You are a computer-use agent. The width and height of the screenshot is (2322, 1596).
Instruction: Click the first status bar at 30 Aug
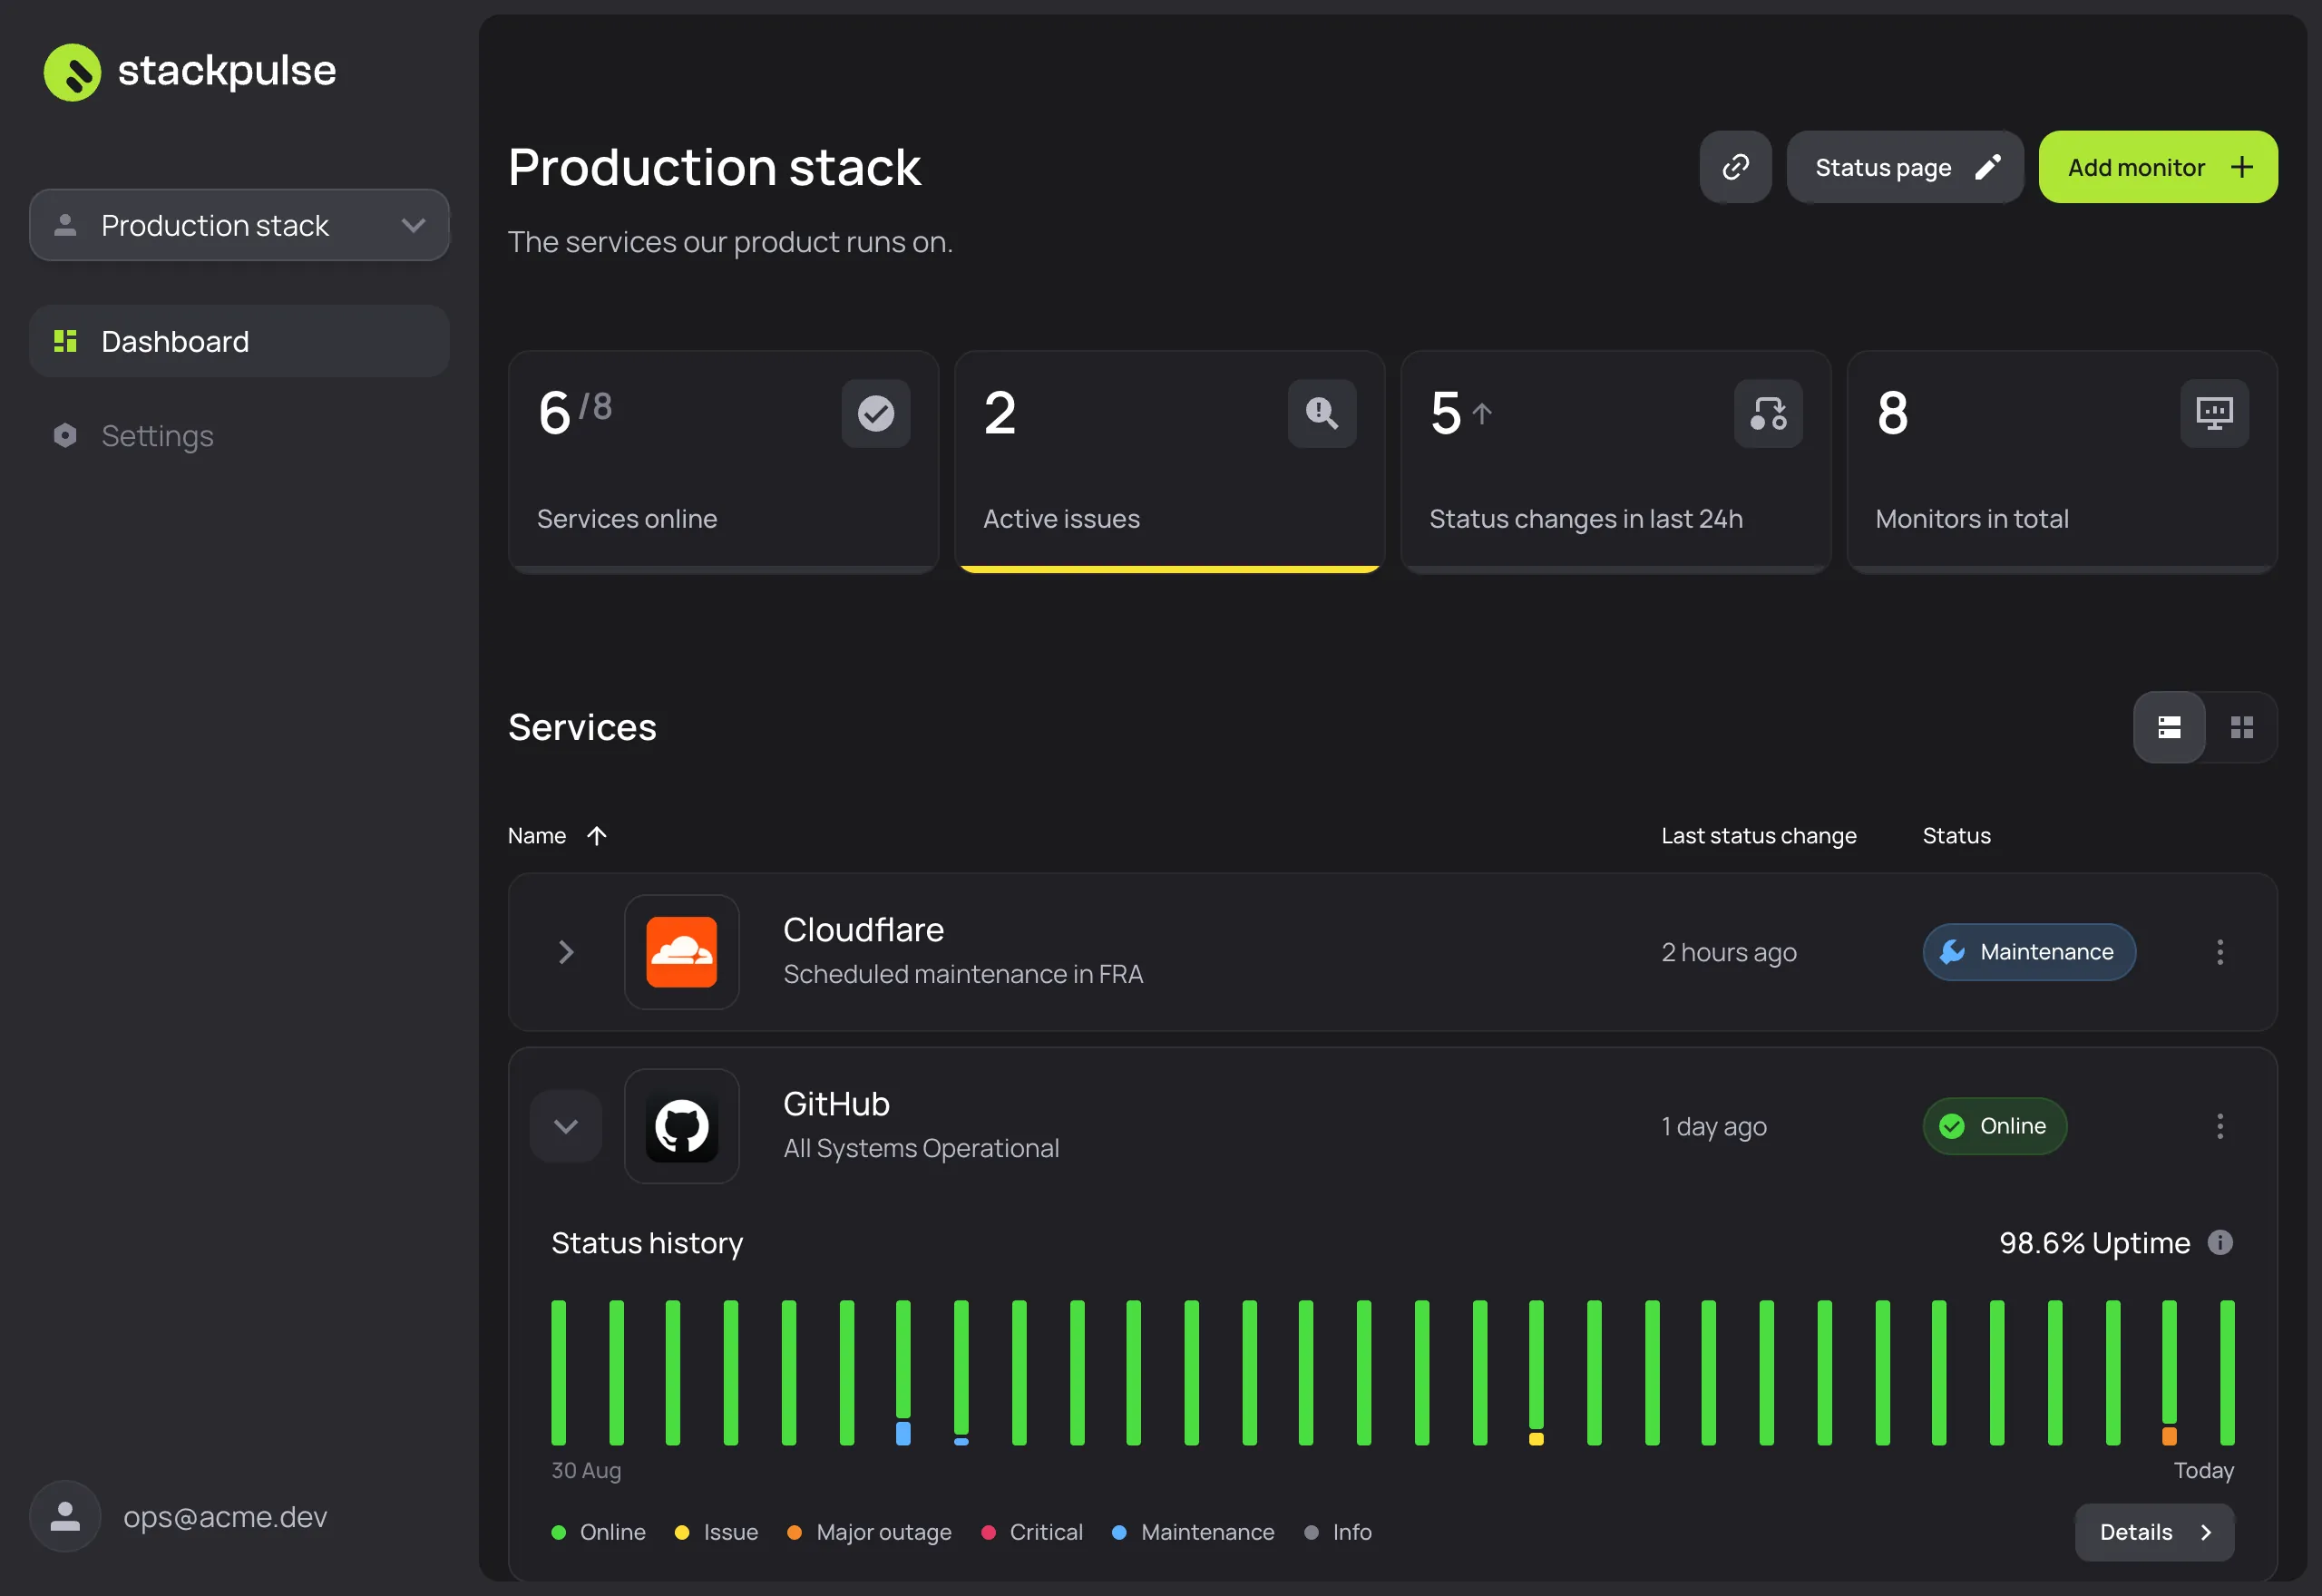[x=558, y=1372]
